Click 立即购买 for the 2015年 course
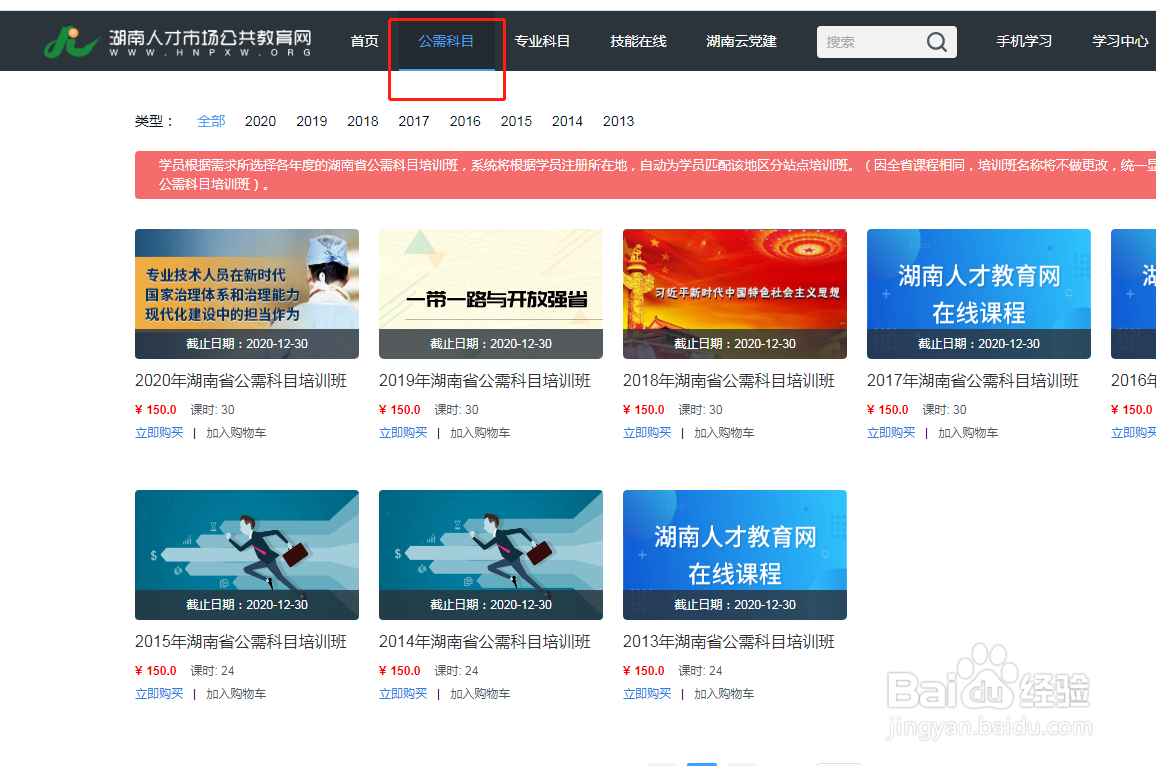Screen dimensions: 1156x766 [159, 694]
